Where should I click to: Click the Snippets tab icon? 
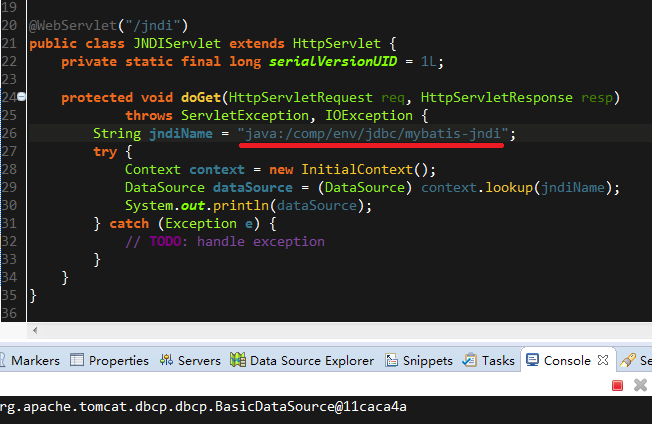tap(391, 360)
